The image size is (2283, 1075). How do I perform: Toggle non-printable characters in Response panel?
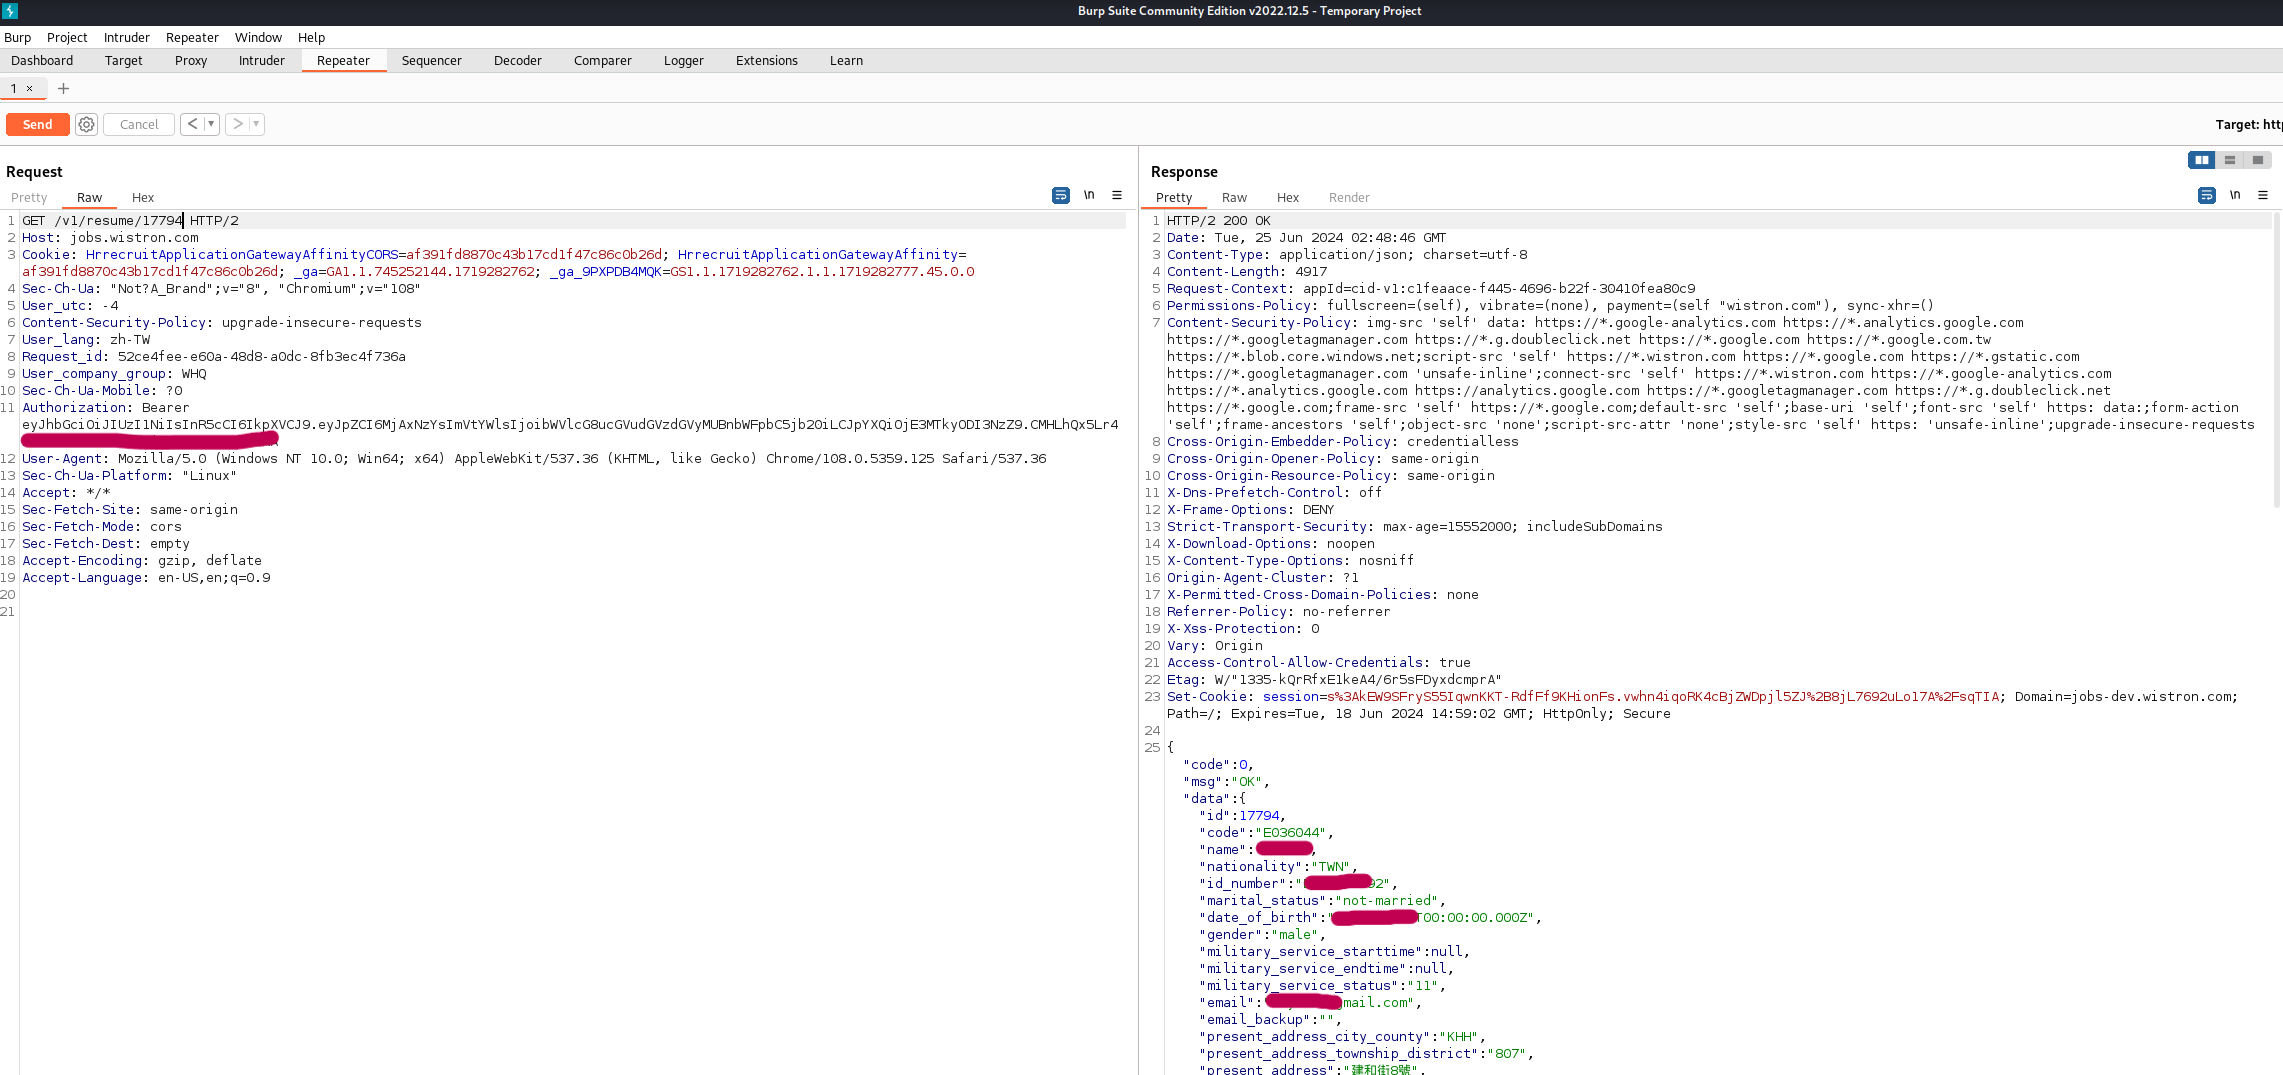2235,195
